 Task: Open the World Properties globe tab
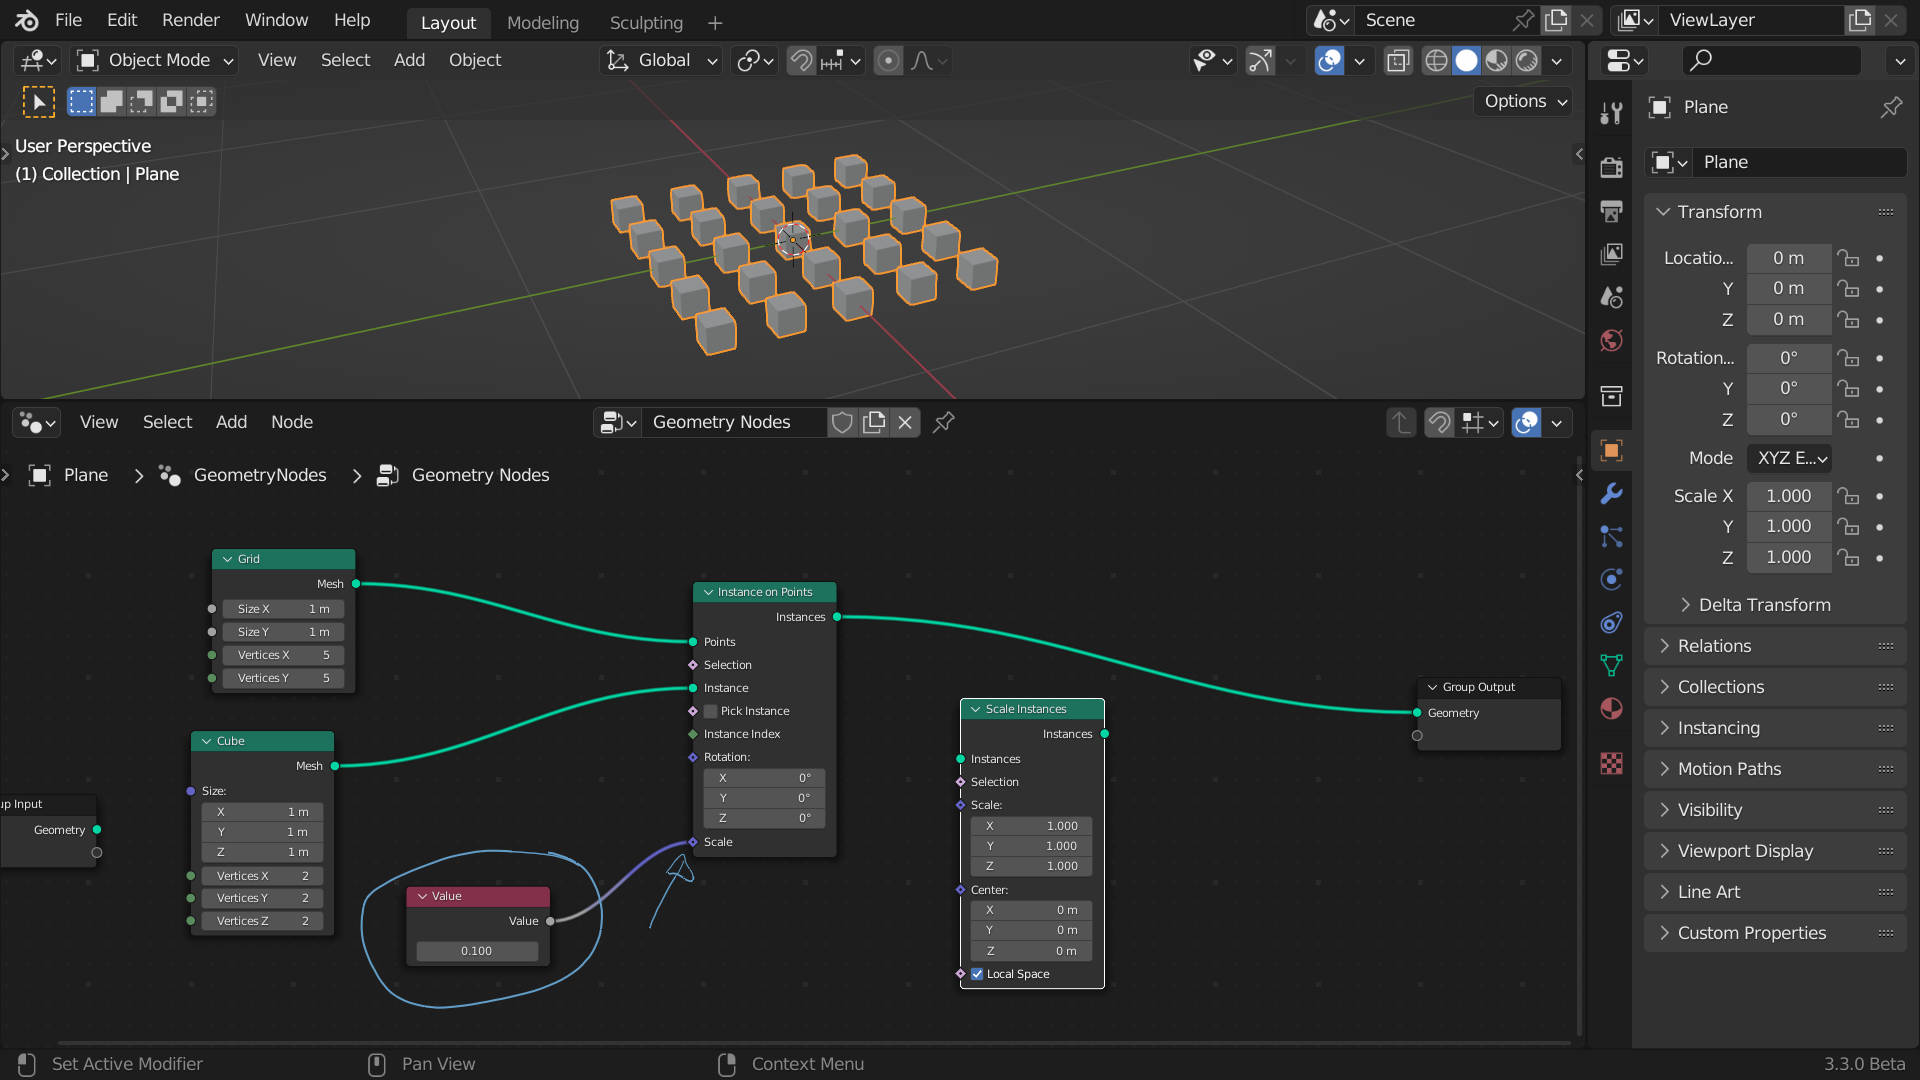pos(1612,340)
